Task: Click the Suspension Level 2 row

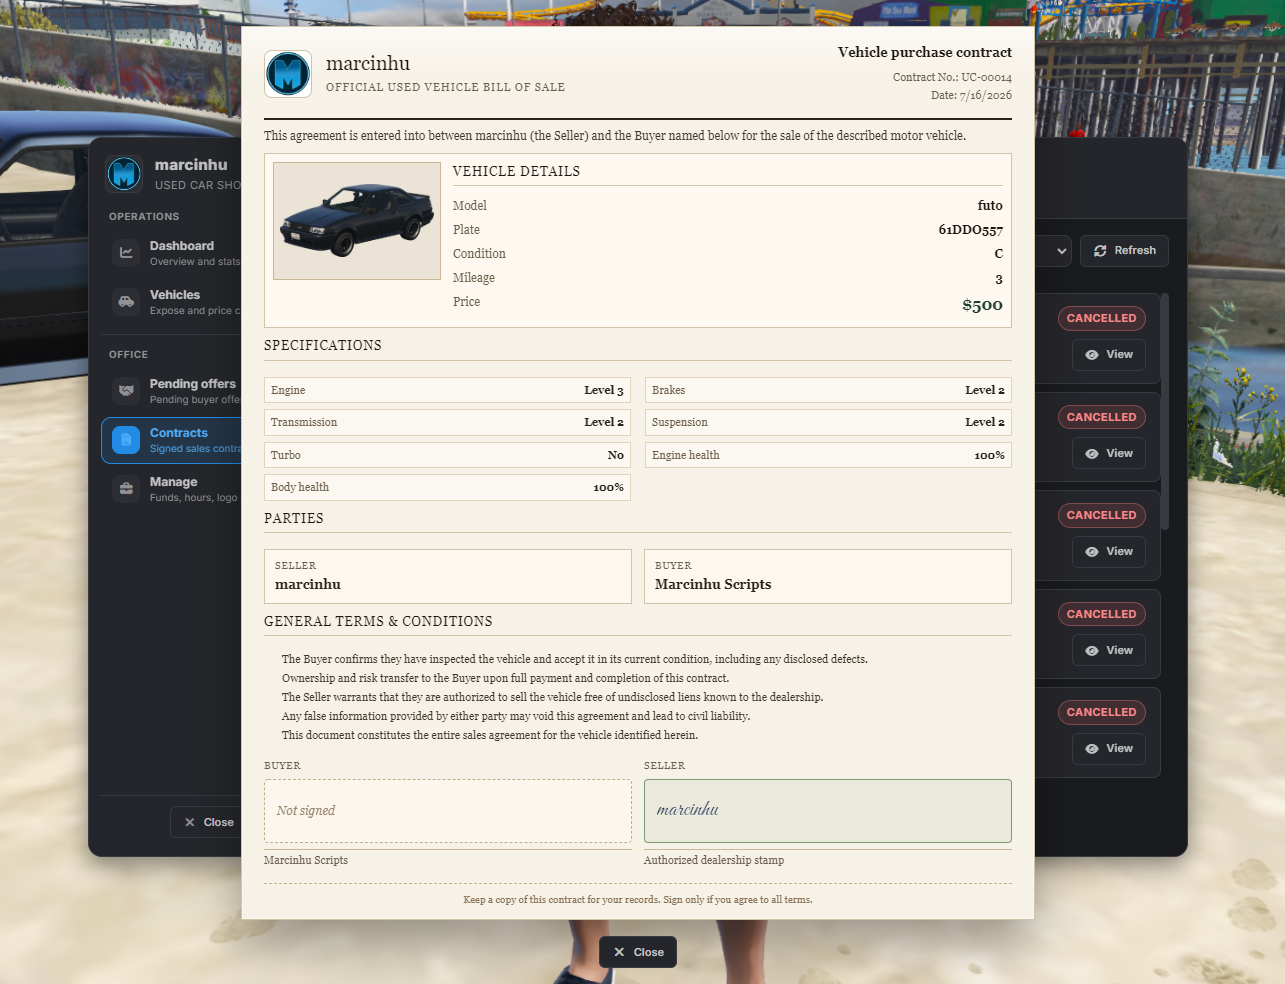Action: tap(828, 422)
